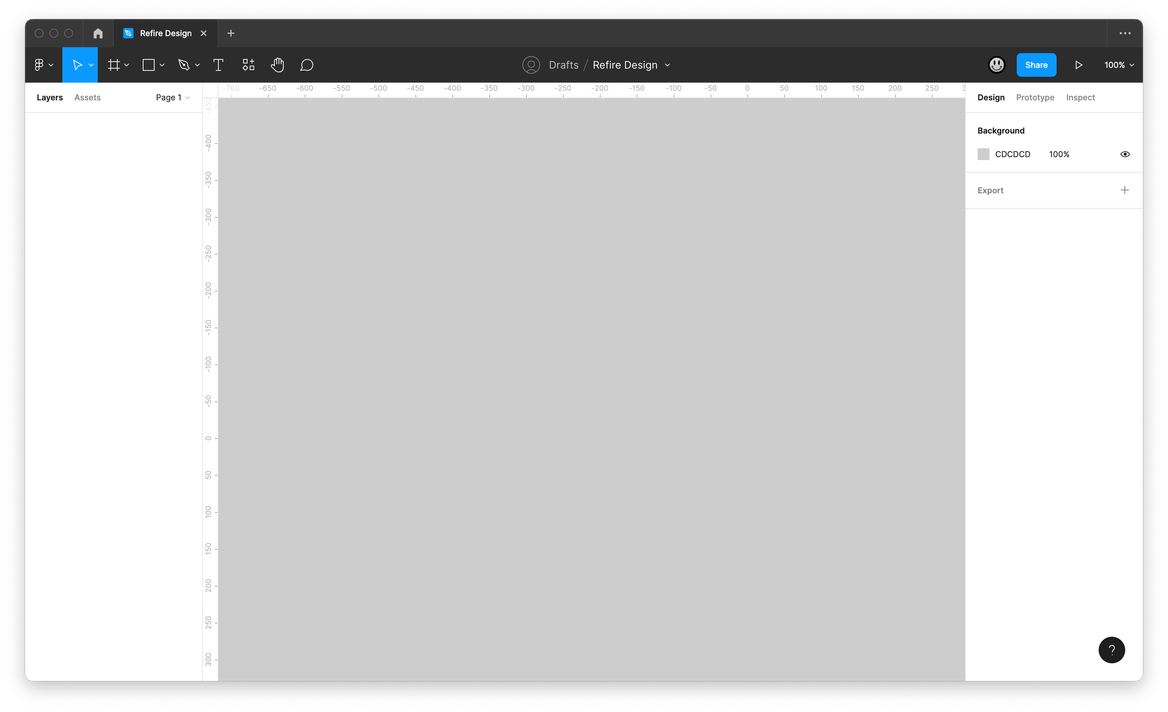Open the 100% zoom dropdown
The width and height of the screenshot is (1168, 712).
coord(1119,65)
